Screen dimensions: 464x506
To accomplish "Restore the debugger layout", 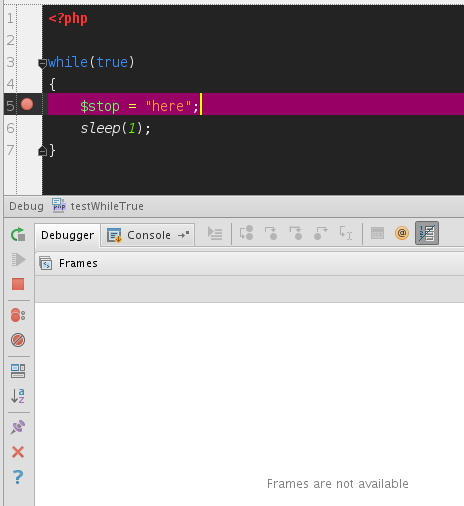I will point(18,371).
